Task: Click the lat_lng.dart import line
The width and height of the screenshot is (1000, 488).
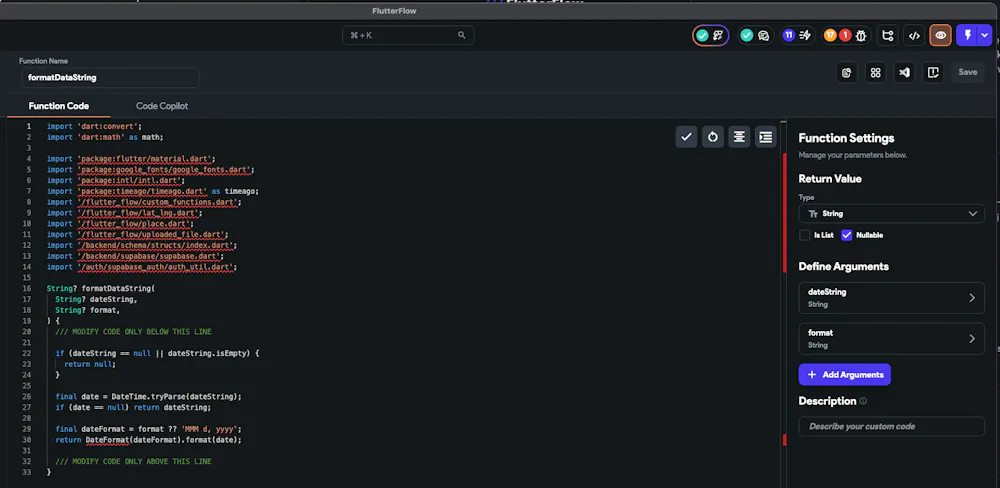Action: (x=125, y=213)
